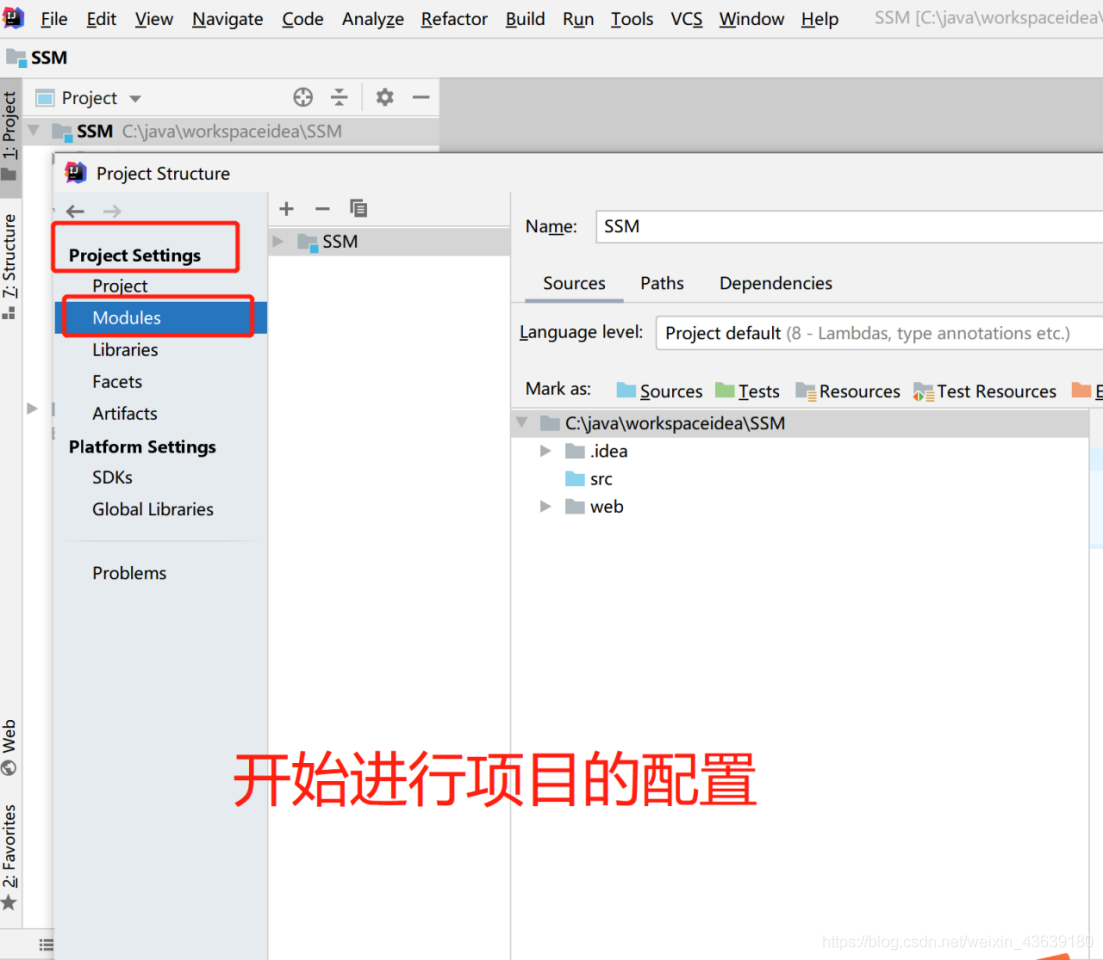This screenshot has height=960, width=1103.
Task: Expand the .idea folder
Action: pos(545,451)
